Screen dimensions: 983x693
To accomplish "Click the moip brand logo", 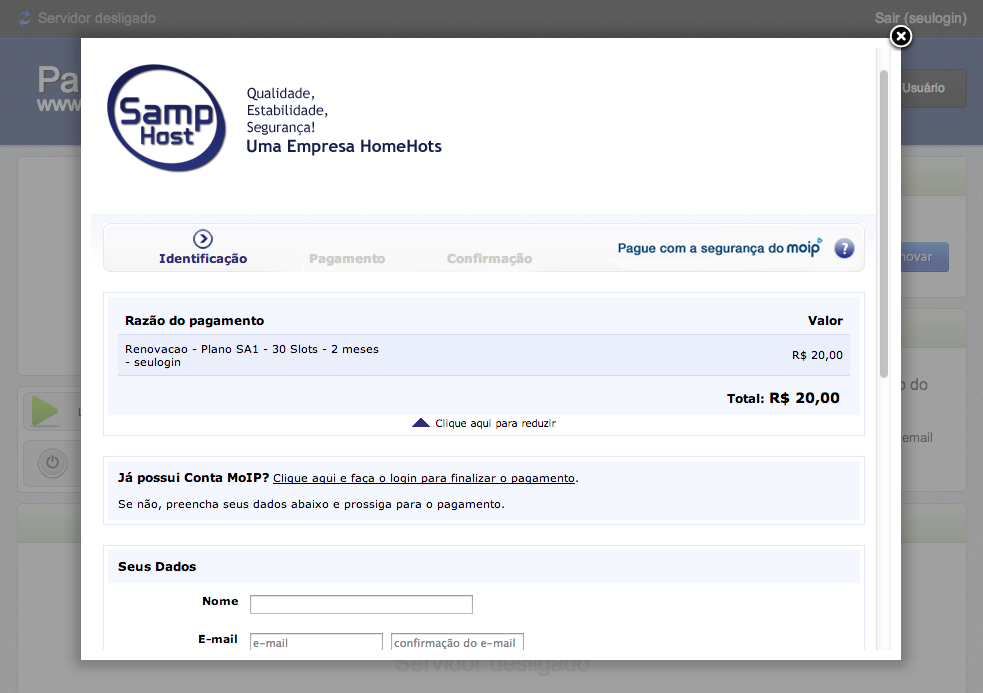I will coord(804,247).
